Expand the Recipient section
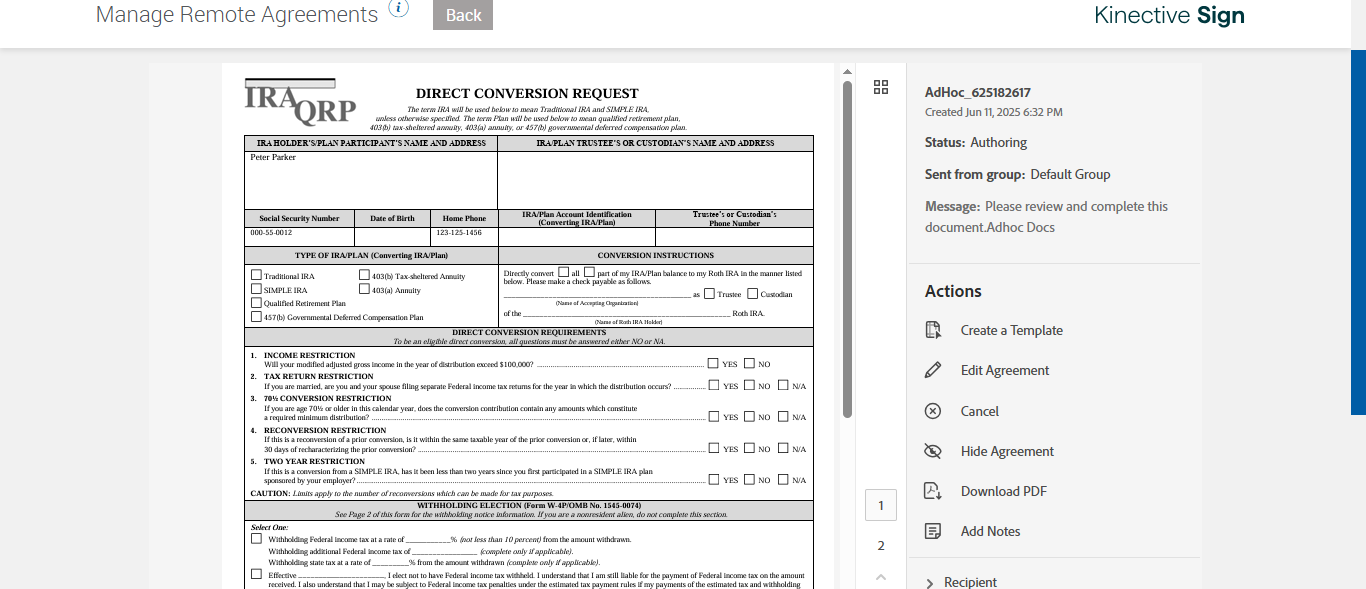The width and height of the screenshot is (1366, 589). click(x=961, y=582)
